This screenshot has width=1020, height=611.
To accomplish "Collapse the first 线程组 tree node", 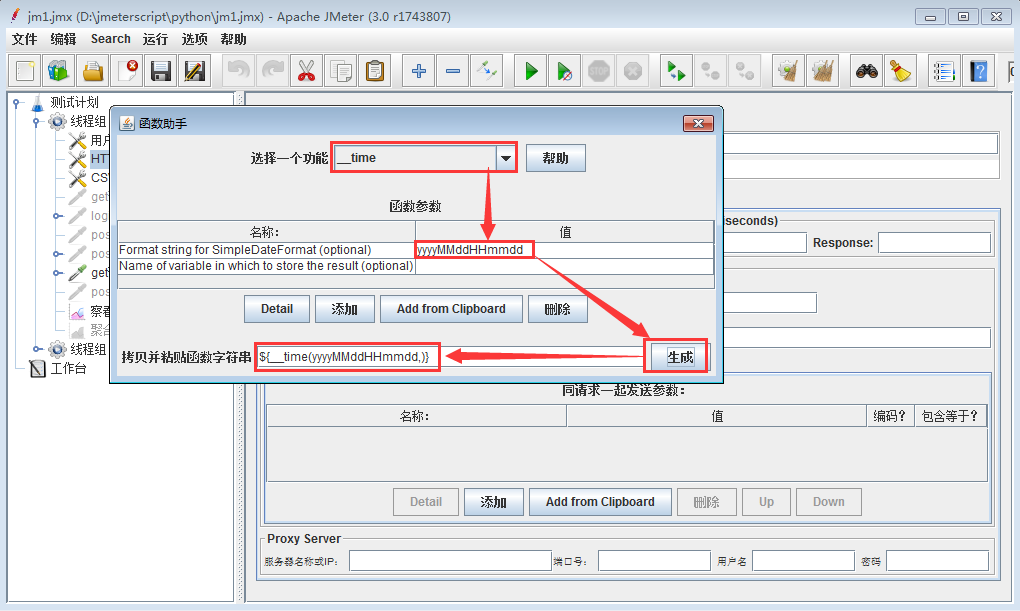I will 37,122.
